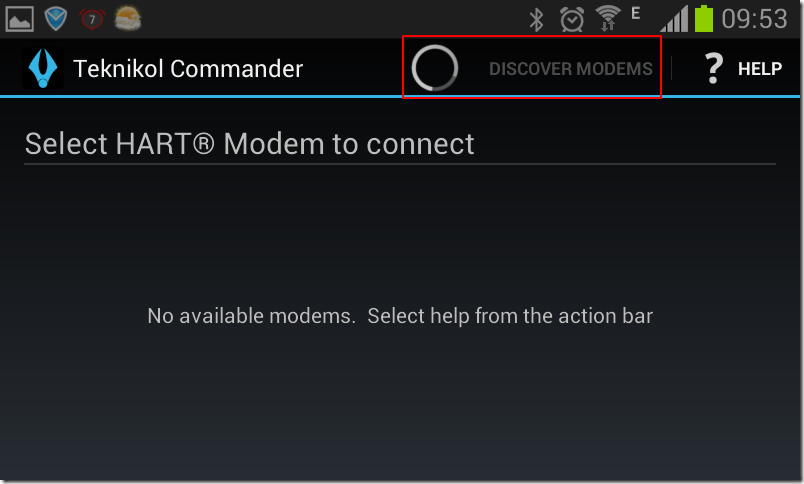Tap the HELP label in action bar
Image resolution: width=804 pixels, height=484 pixels.
click(x=760, y=69)
